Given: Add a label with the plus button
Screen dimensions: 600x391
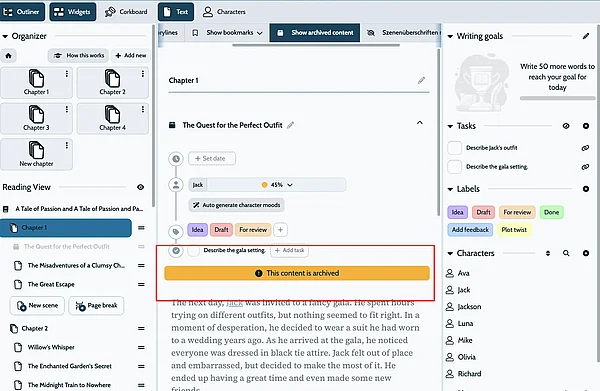Looking at the screenshot, I should click(x=280, y=230).
